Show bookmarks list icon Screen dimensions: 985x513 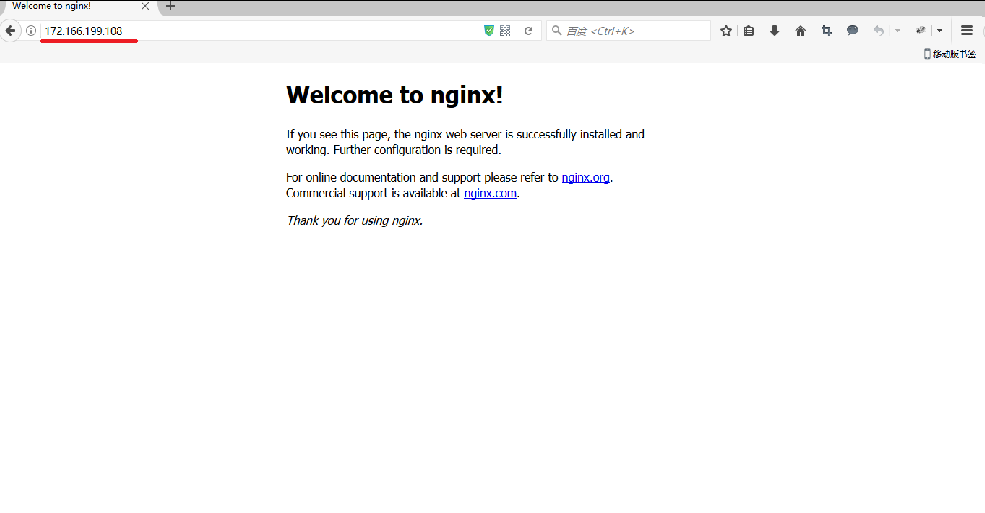(x=749, y=30)
